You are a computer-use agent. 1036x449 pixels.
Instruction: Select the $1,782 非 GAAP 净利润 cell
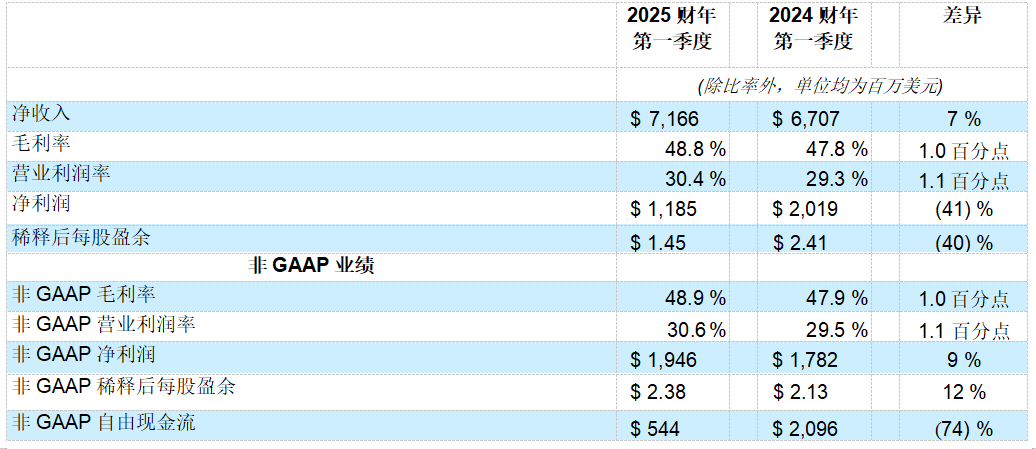(807, 359)
